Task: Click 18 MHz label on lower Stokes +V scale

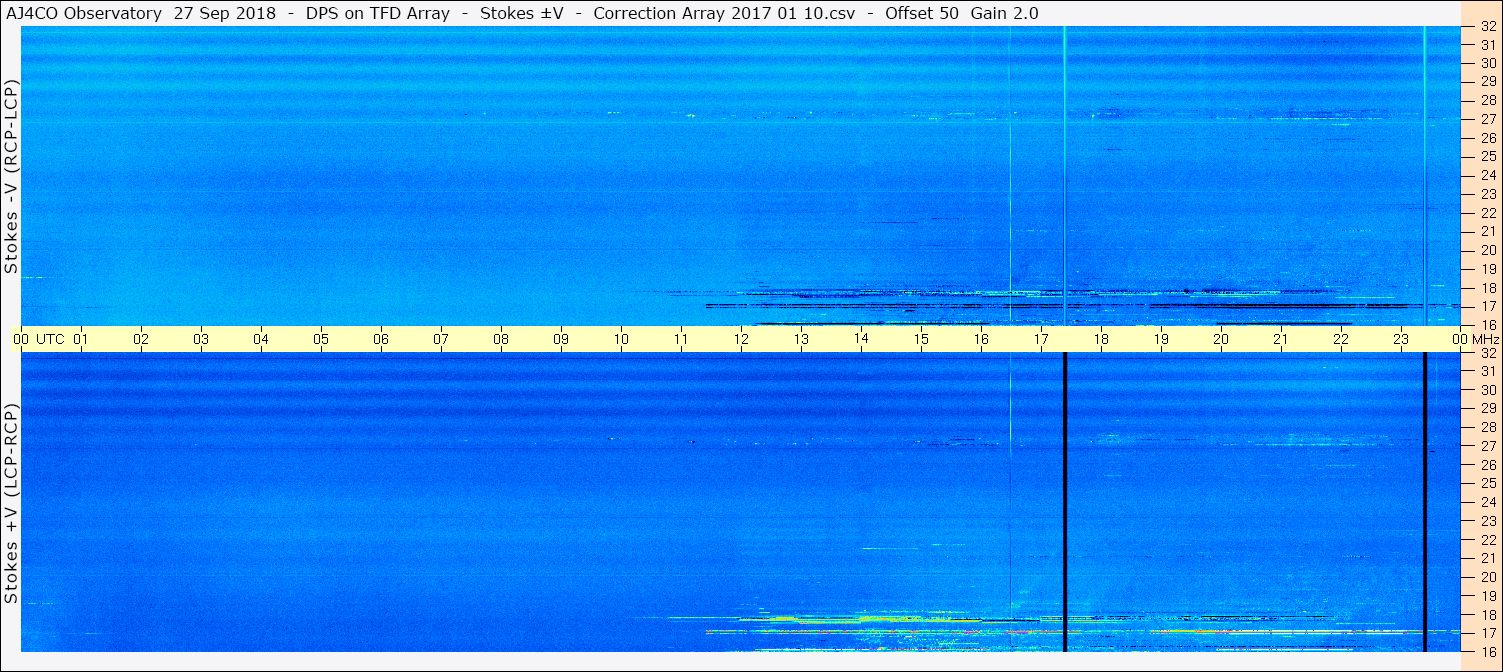Action: pyautogui.click(x=1487, y=614)
